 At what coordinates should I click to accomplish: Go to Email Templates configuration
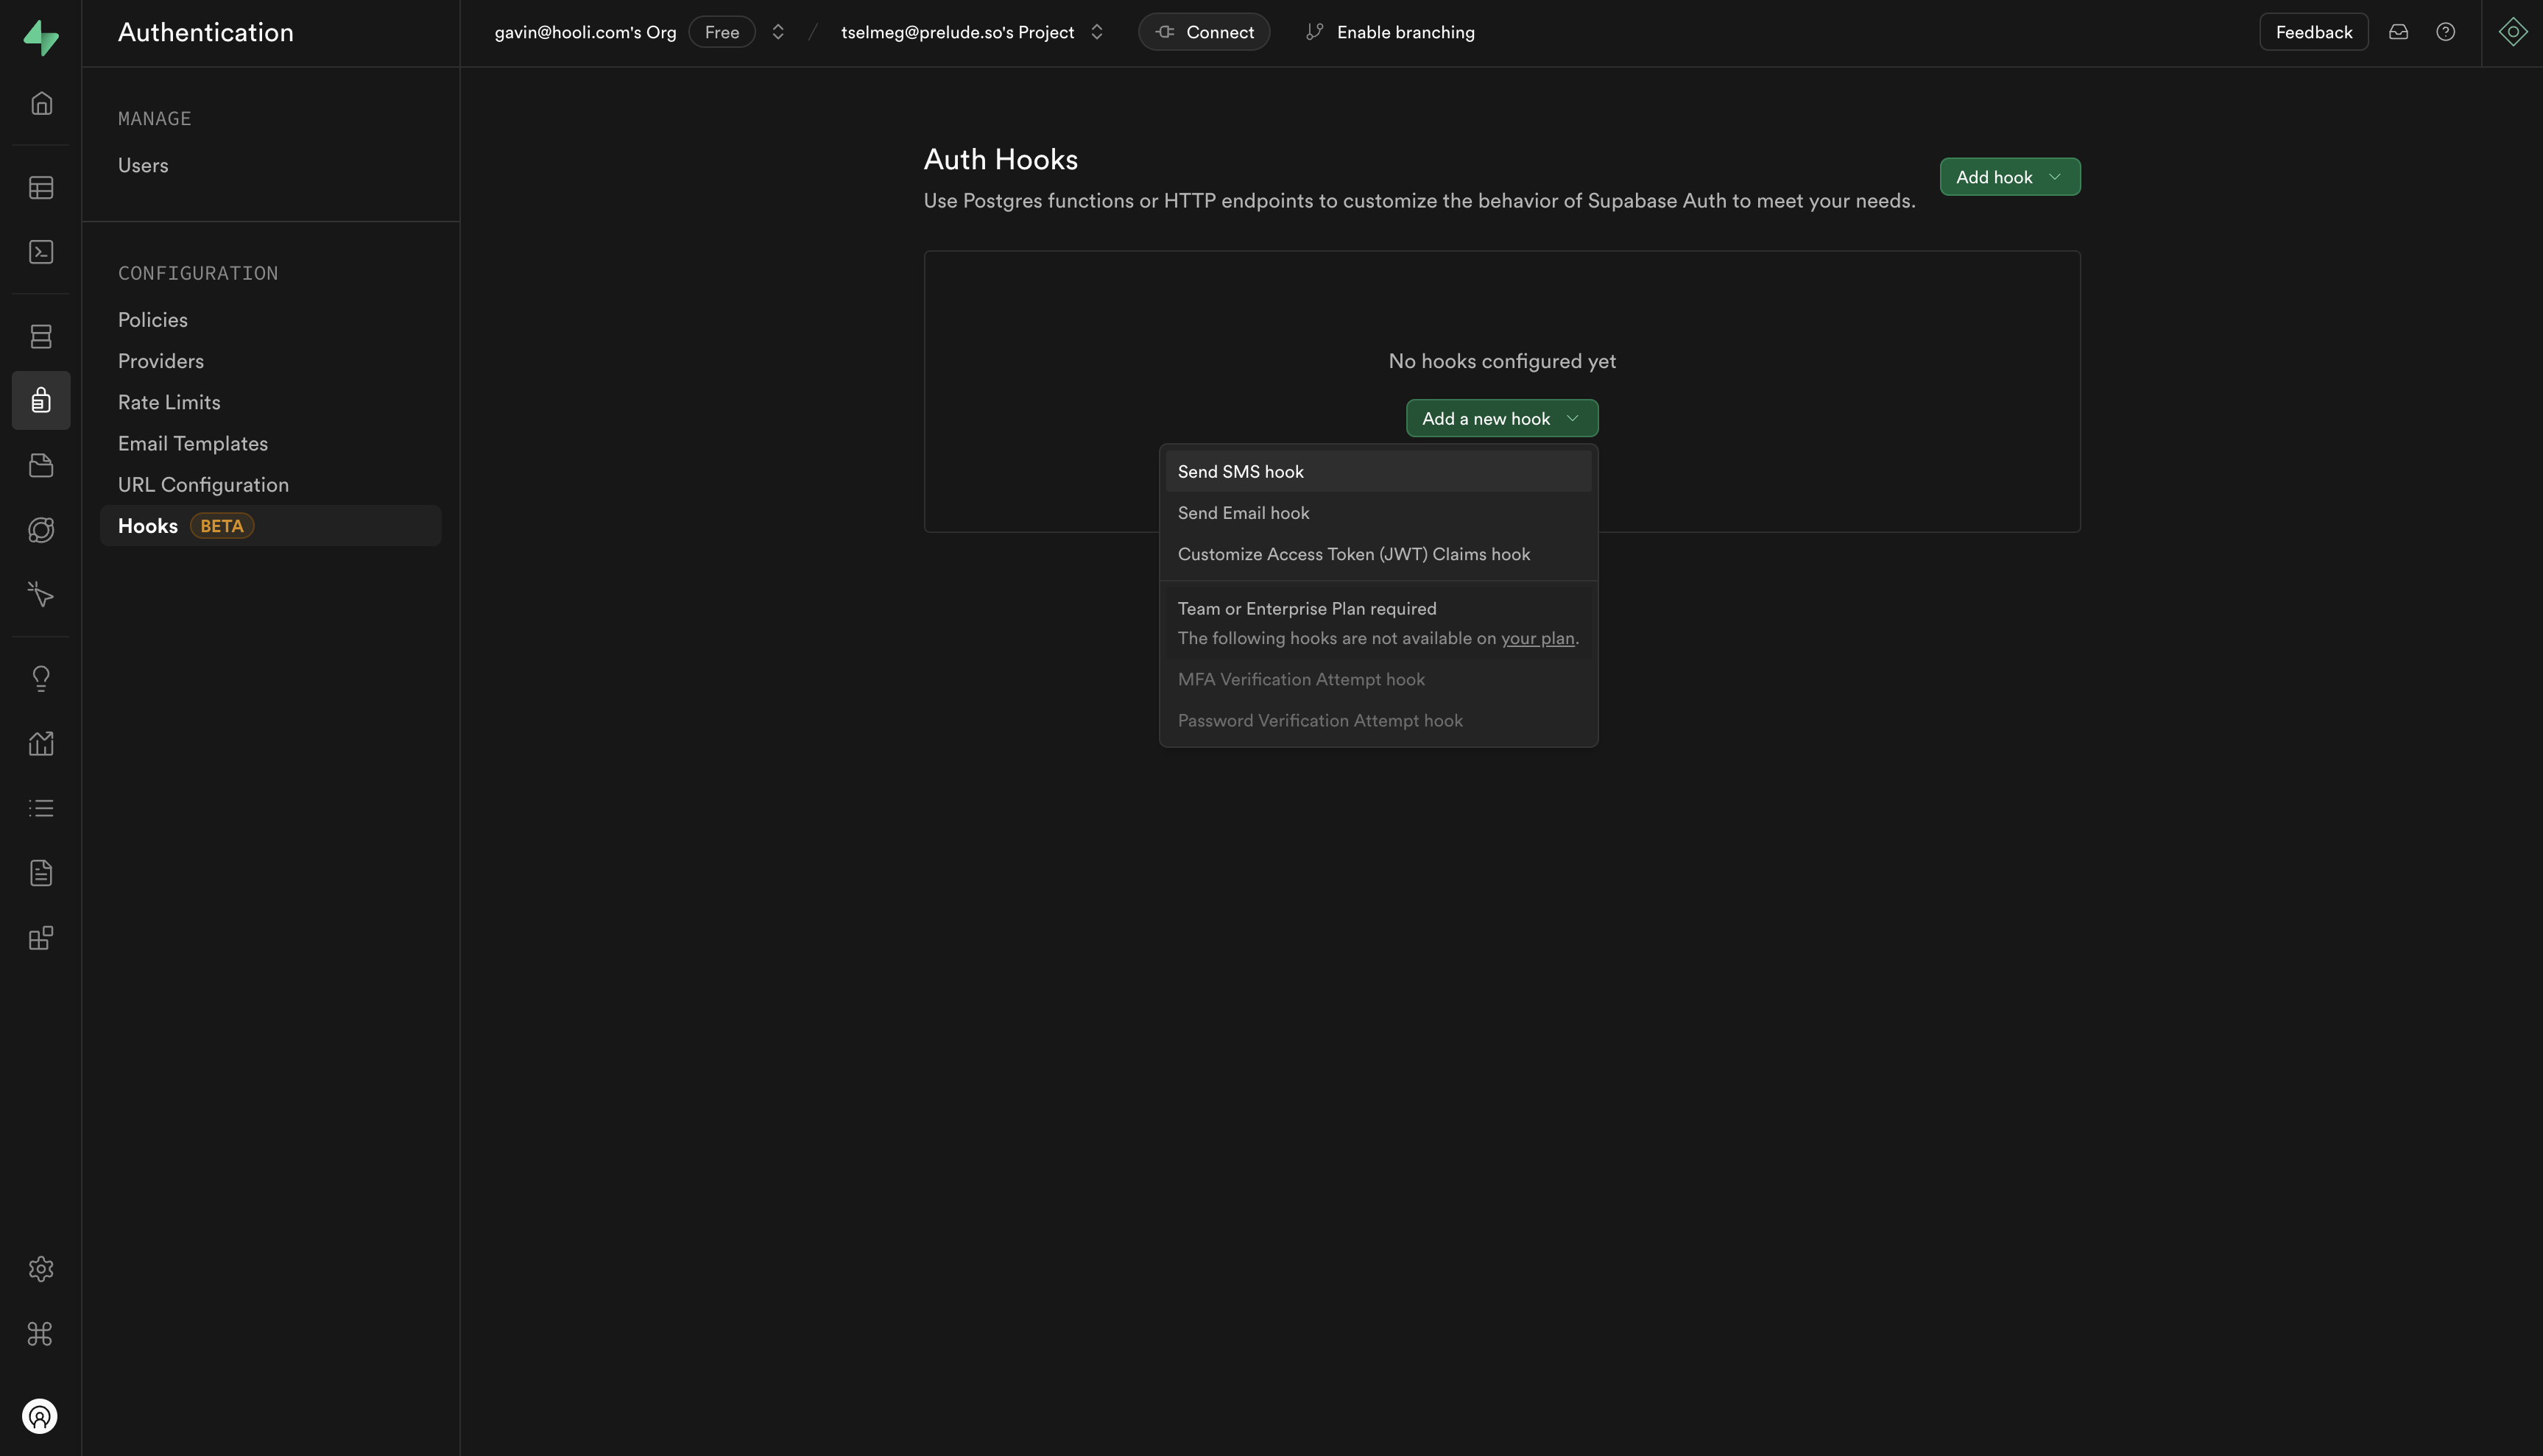click(193, 443)
